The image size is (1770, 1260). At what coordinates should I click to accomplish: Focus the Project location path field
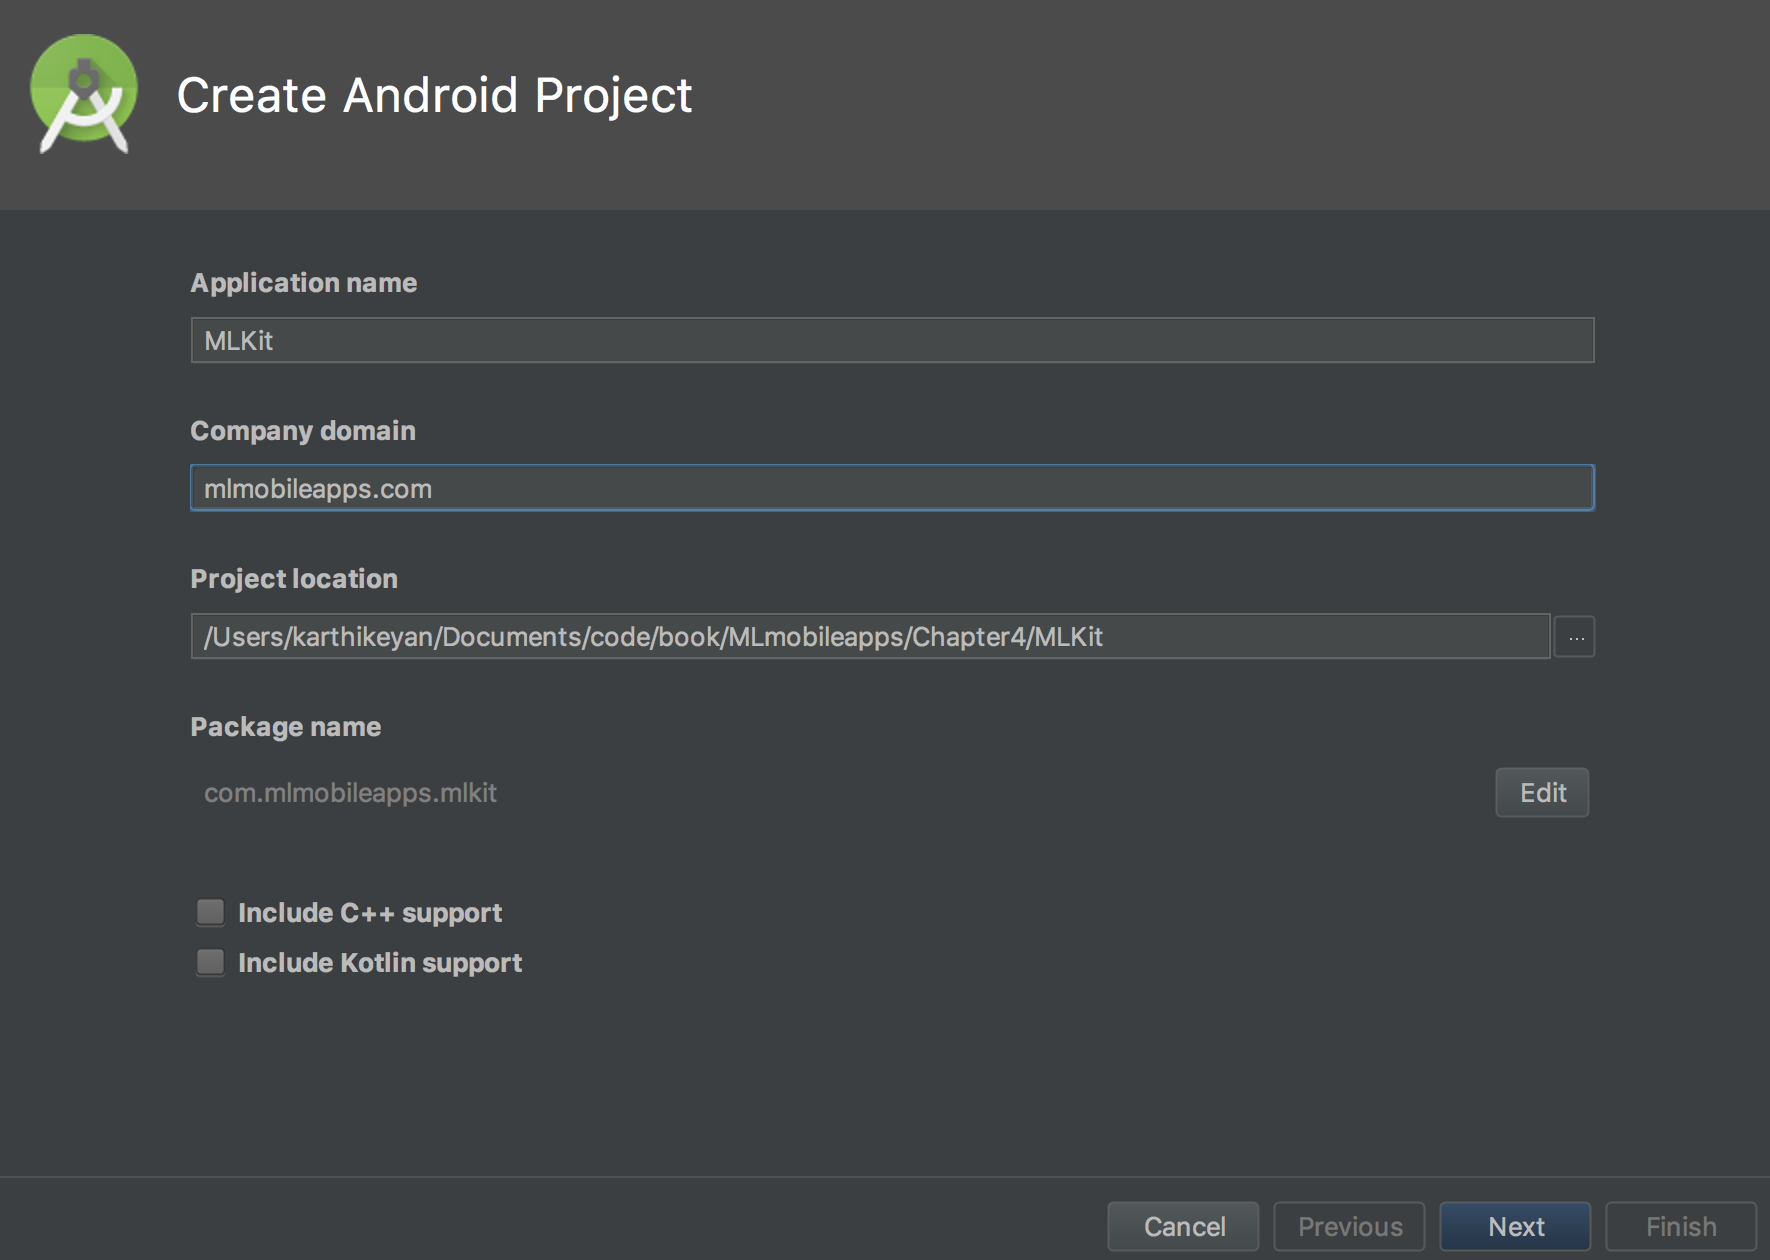[x=870, y=637]
